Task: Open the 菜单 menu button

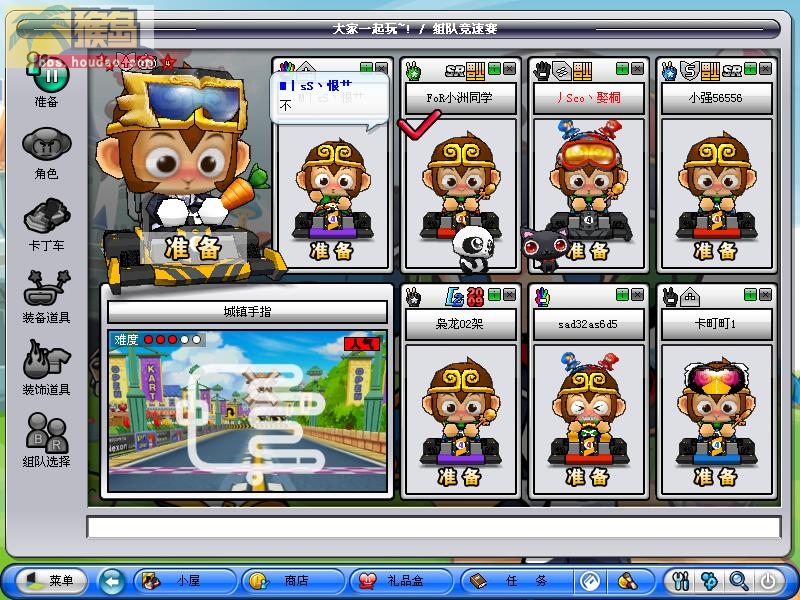Action: 52,581
